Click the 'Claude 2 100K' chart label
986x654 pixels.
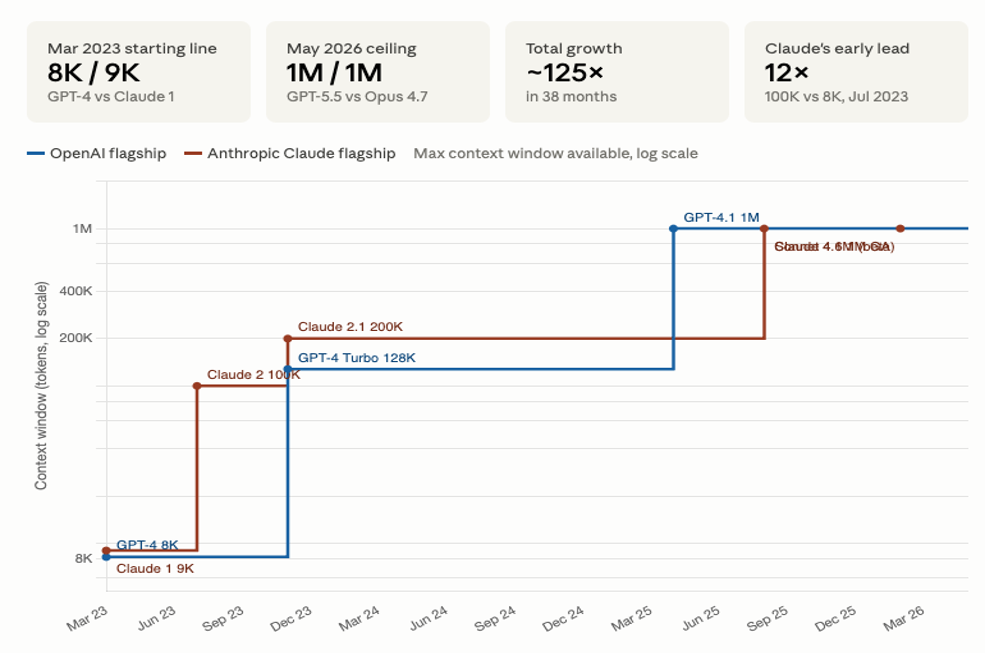click(x=253, y=374)
